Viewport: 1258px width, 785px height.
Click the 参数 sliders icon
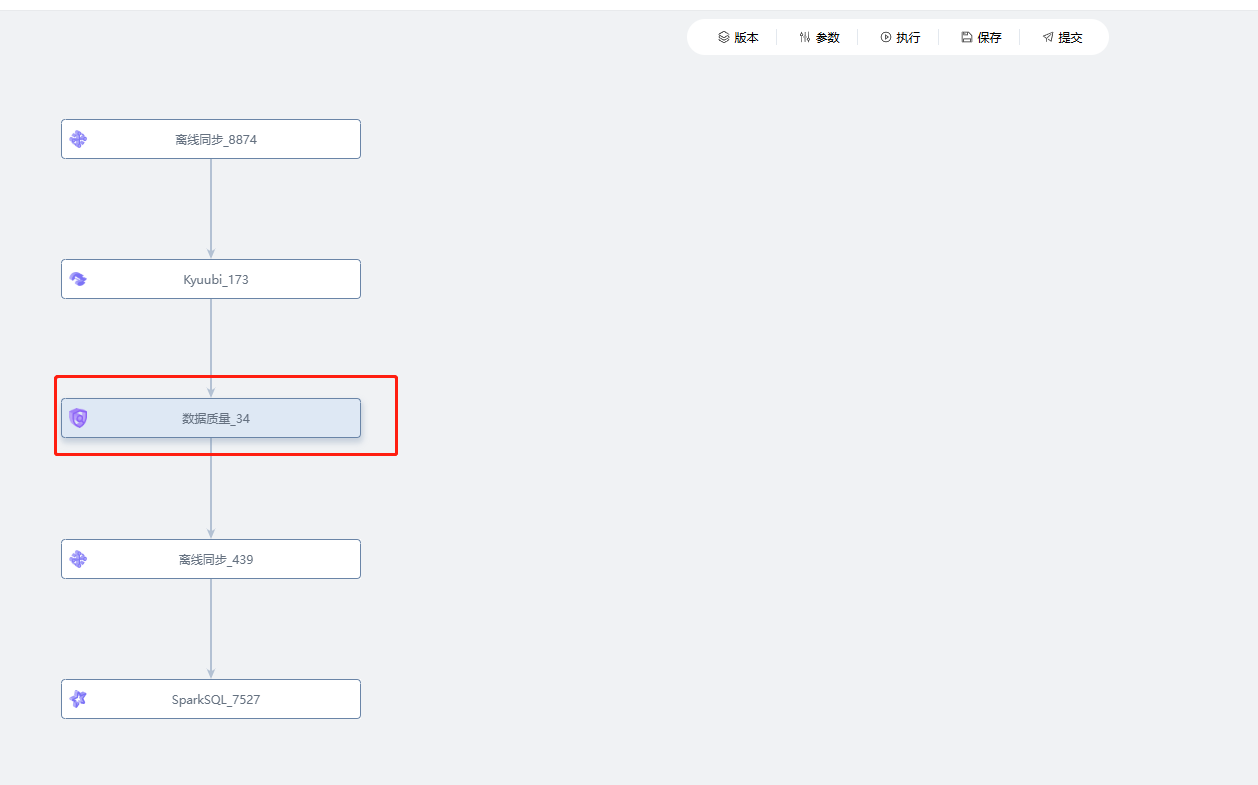(x=805, y=37)
